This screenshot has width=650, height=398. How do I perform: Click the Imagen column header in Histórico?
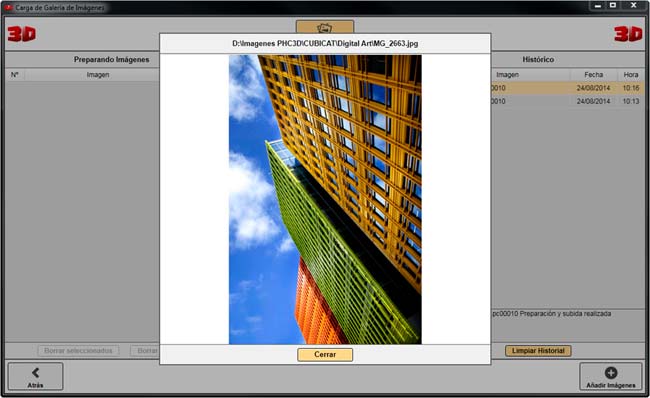pos(507,75)
